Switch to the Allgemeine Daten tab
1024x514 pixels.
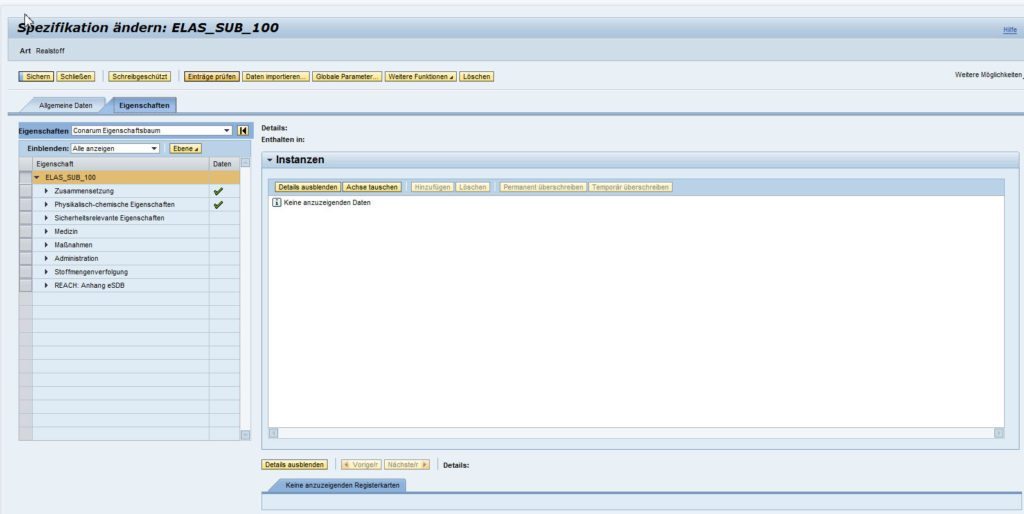(x=65, y=105)
